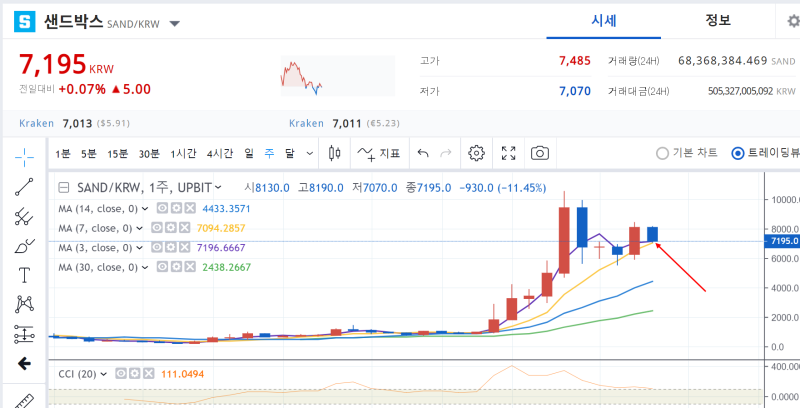Remove the MA 14 indicator
800x408 pixels.
pos(190,208)
